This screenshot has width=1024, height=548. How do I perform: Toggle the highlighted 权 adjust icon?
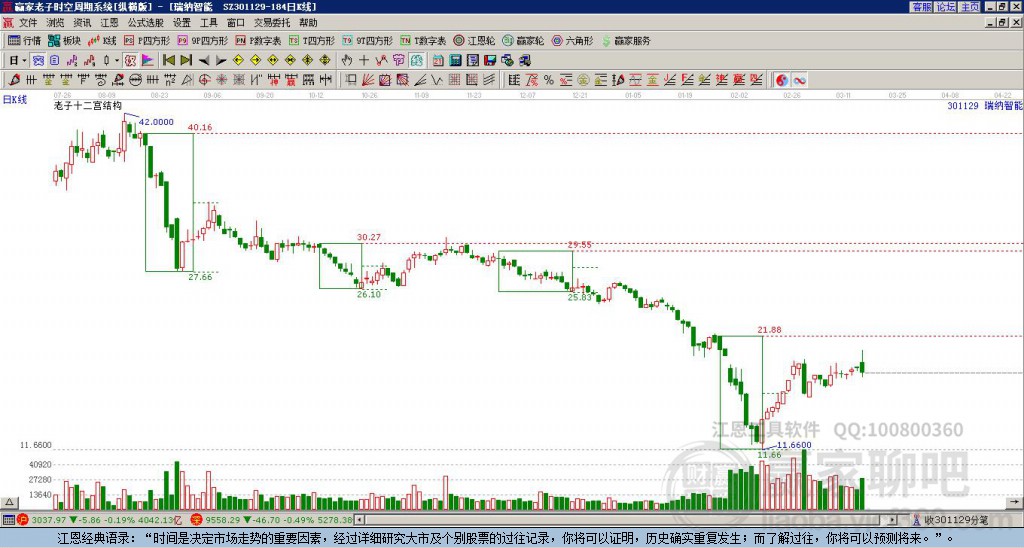click(x=130, y=61)
